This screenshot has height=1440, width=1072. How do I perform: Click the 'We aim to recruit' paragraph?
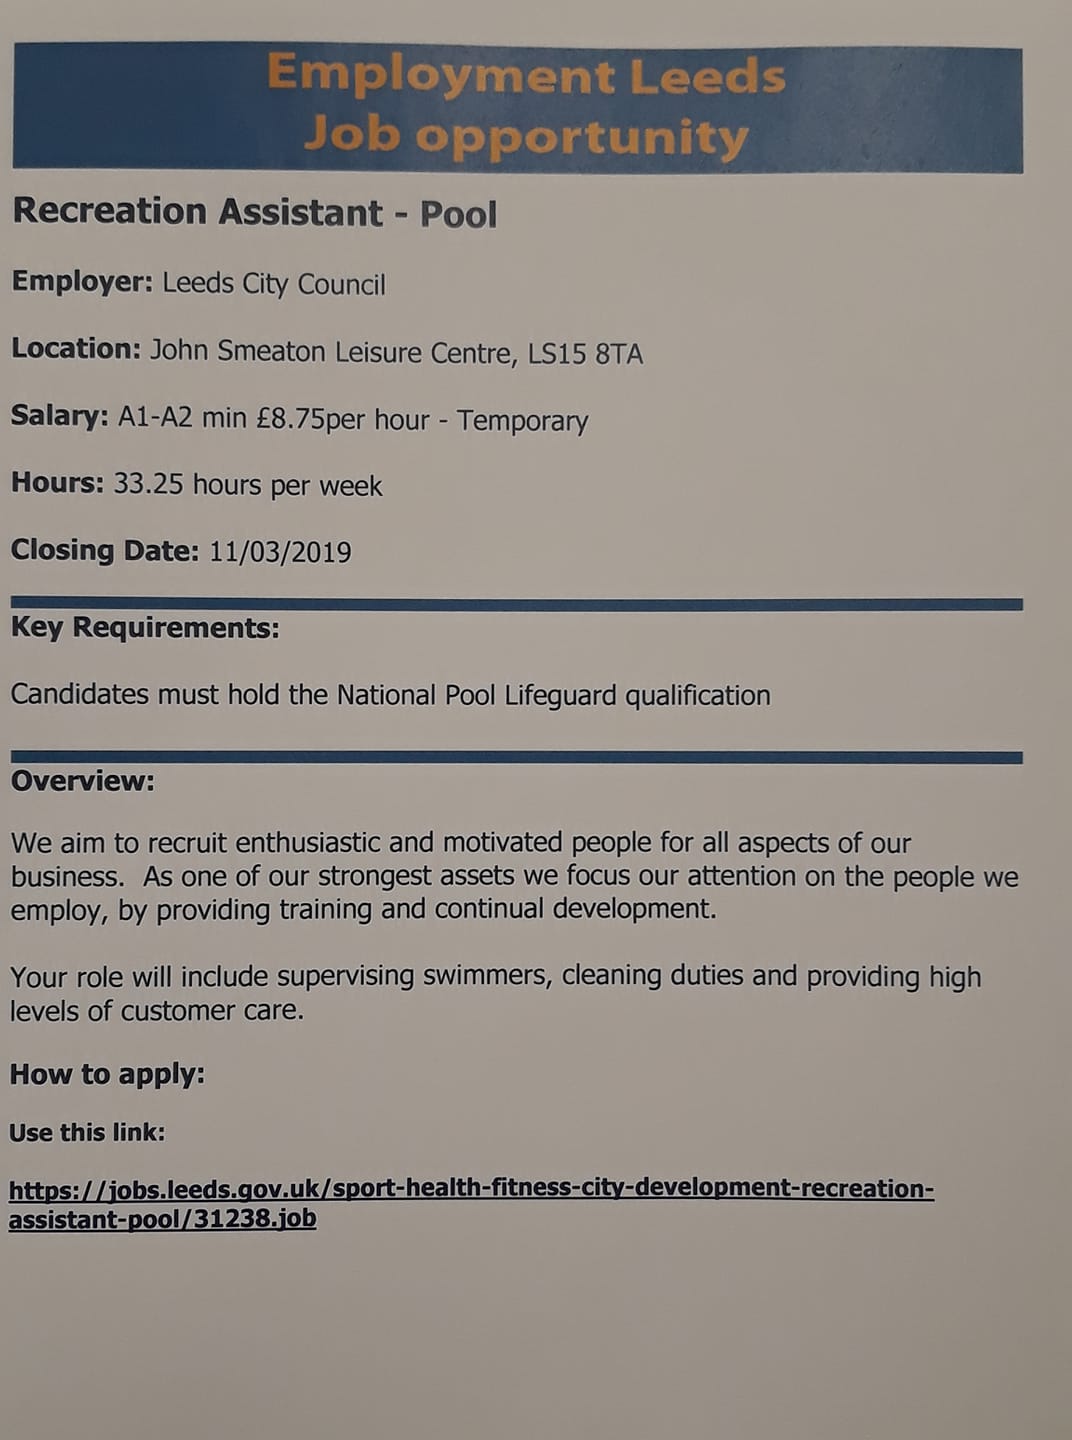pyautogui.click(x=514, y=876)
